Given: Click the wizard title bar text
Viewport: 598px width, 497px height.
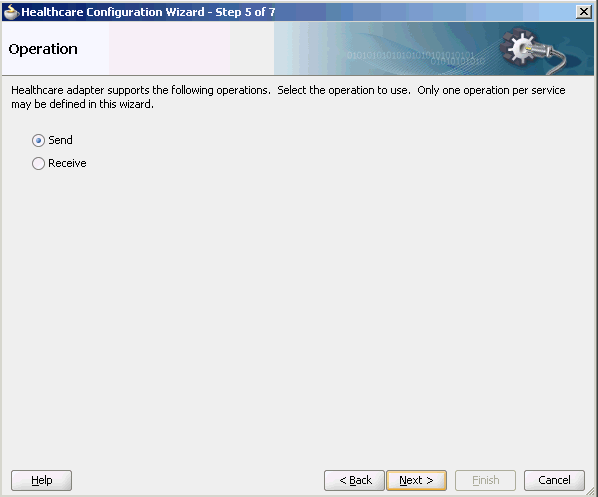Looking at the screenshot, I should tap(148, 12).
